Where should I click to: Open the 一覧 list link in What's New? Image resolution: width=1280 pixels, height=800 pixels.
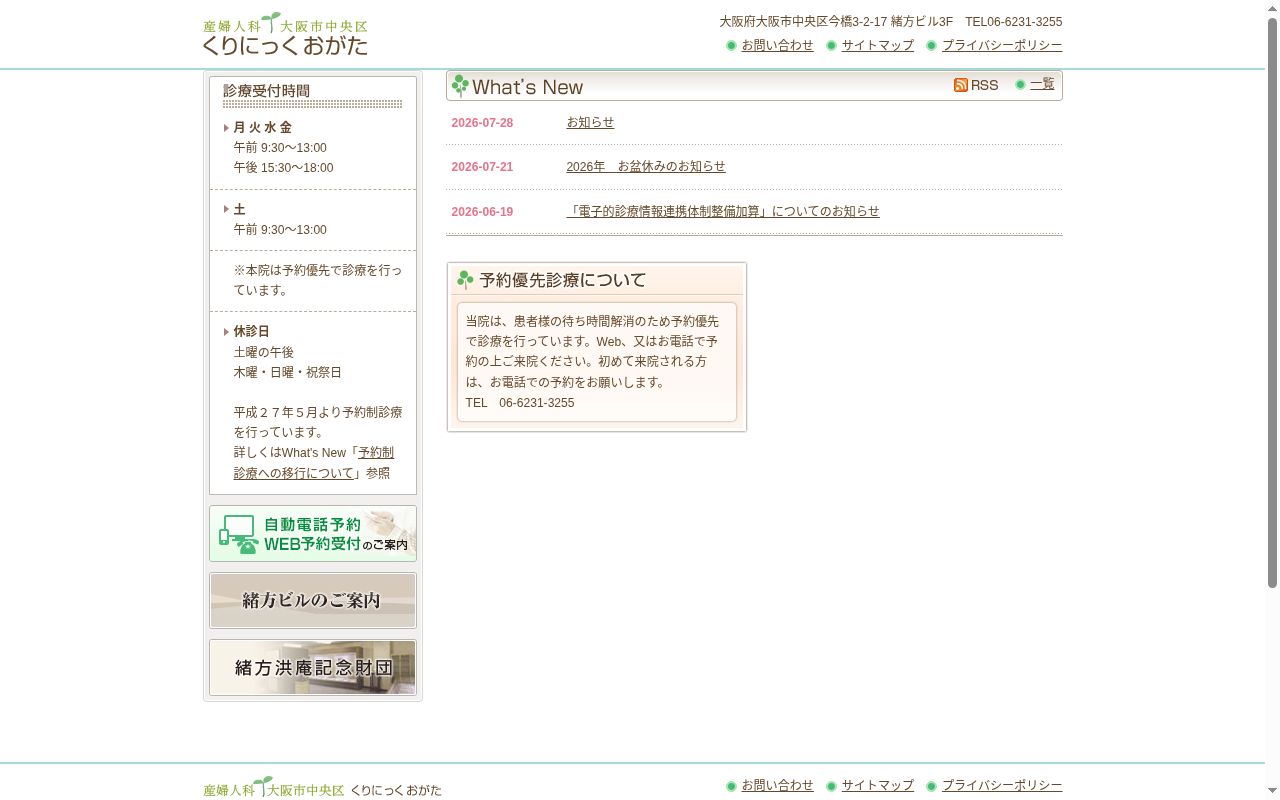pyautogui.click(x=1042, y=84)
